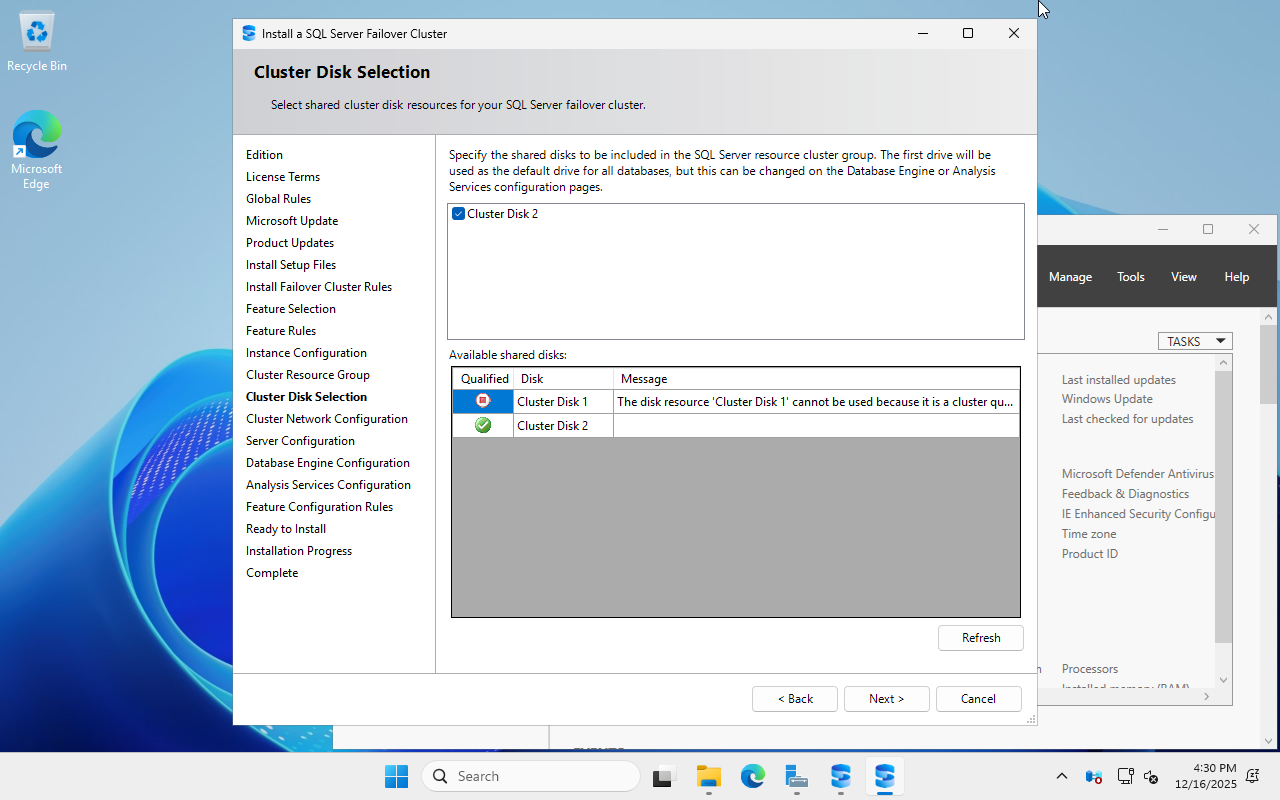Launch the Microsoft Edge desktop shortcut
1280x800 pixels.
tap(36, 132)
